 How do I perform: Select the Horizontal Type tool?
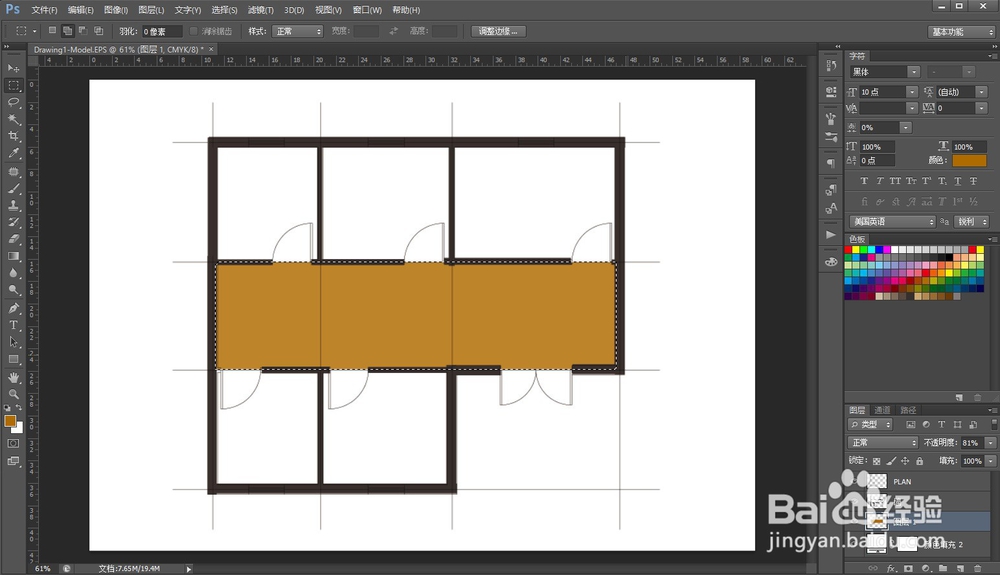tap(13, 325)
